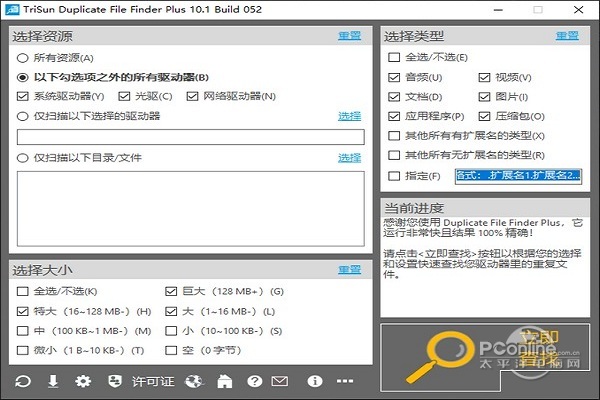The image size is (600, 400).
Task: Click the directories/files list box
Action: 191,209
